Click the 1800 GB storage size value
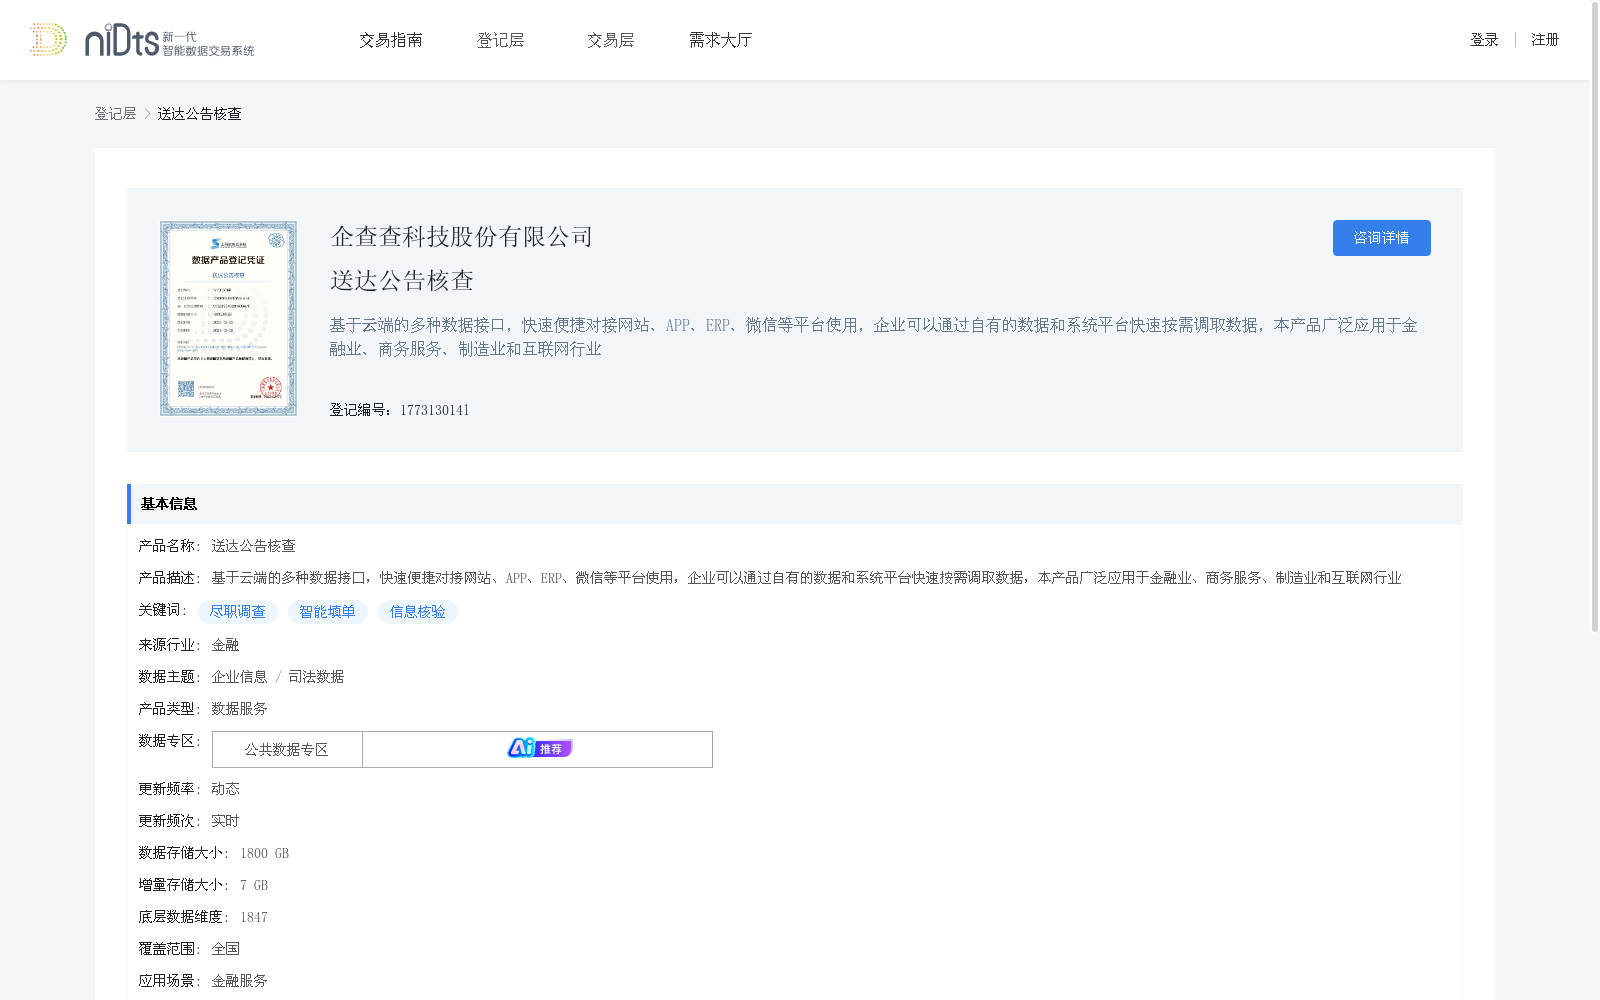The image size is (1600, 1000). (x=264, y=853)
